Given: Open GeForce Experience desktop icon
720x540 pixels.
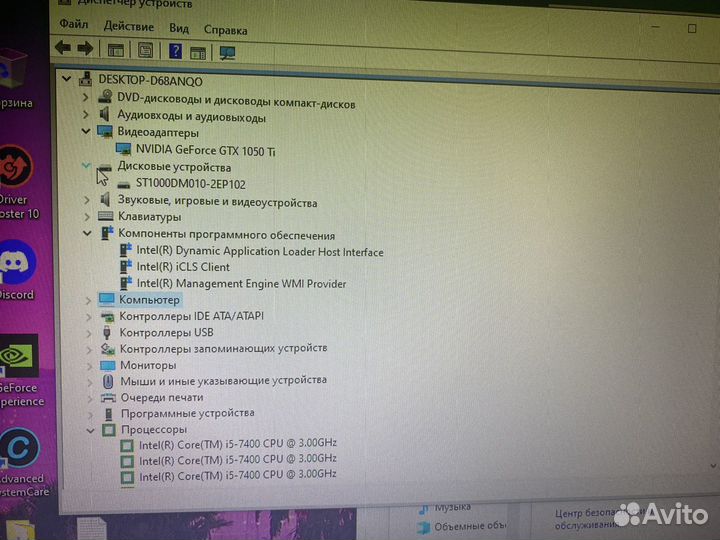Looking at the screenshot, I should pos(18,361).
